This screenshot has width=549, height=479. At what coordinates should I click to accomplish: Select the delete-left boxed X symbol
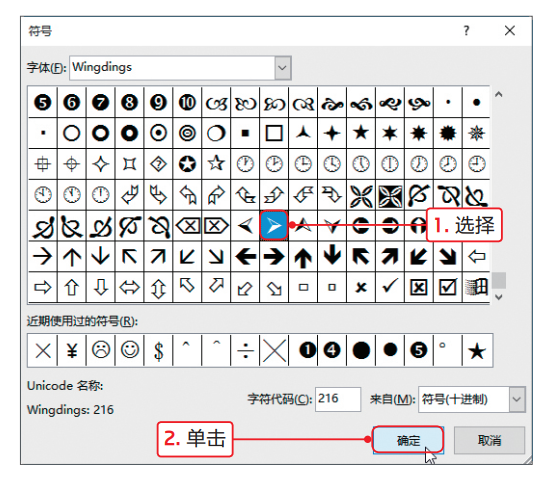pos(188,225)
